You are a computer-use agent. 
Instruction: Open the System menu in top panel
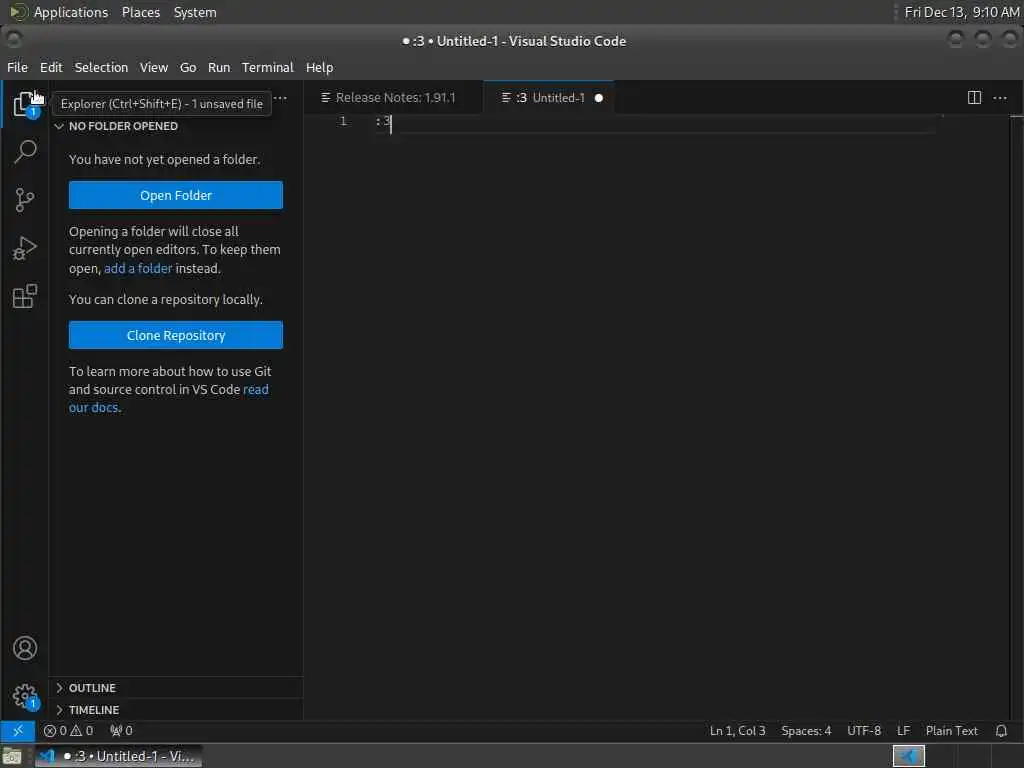point(195,12)
